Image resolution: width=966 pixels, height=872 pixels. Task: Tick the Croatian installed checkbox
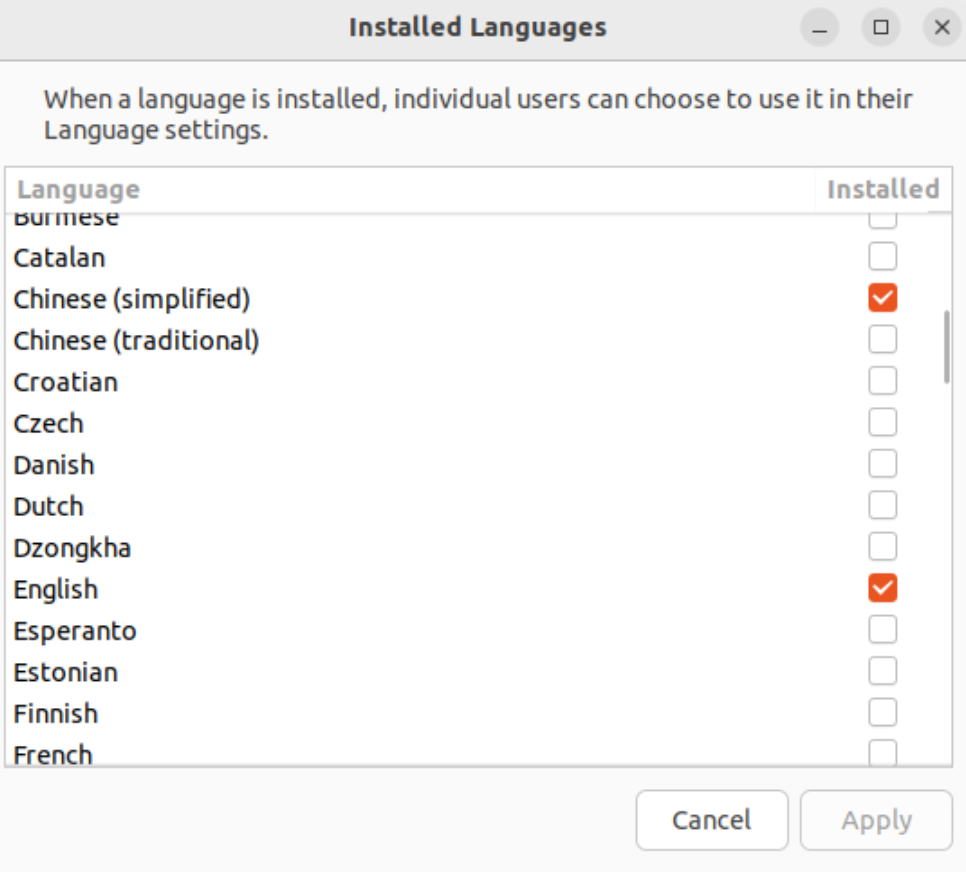pos(882,381)
